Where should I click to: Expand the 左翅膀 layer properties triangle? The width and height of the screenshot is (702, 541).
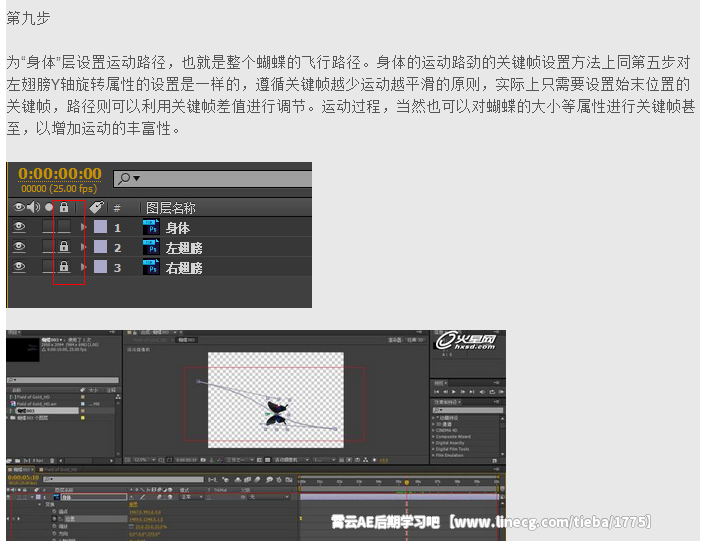pyautogui.click(x=84, y=247)
